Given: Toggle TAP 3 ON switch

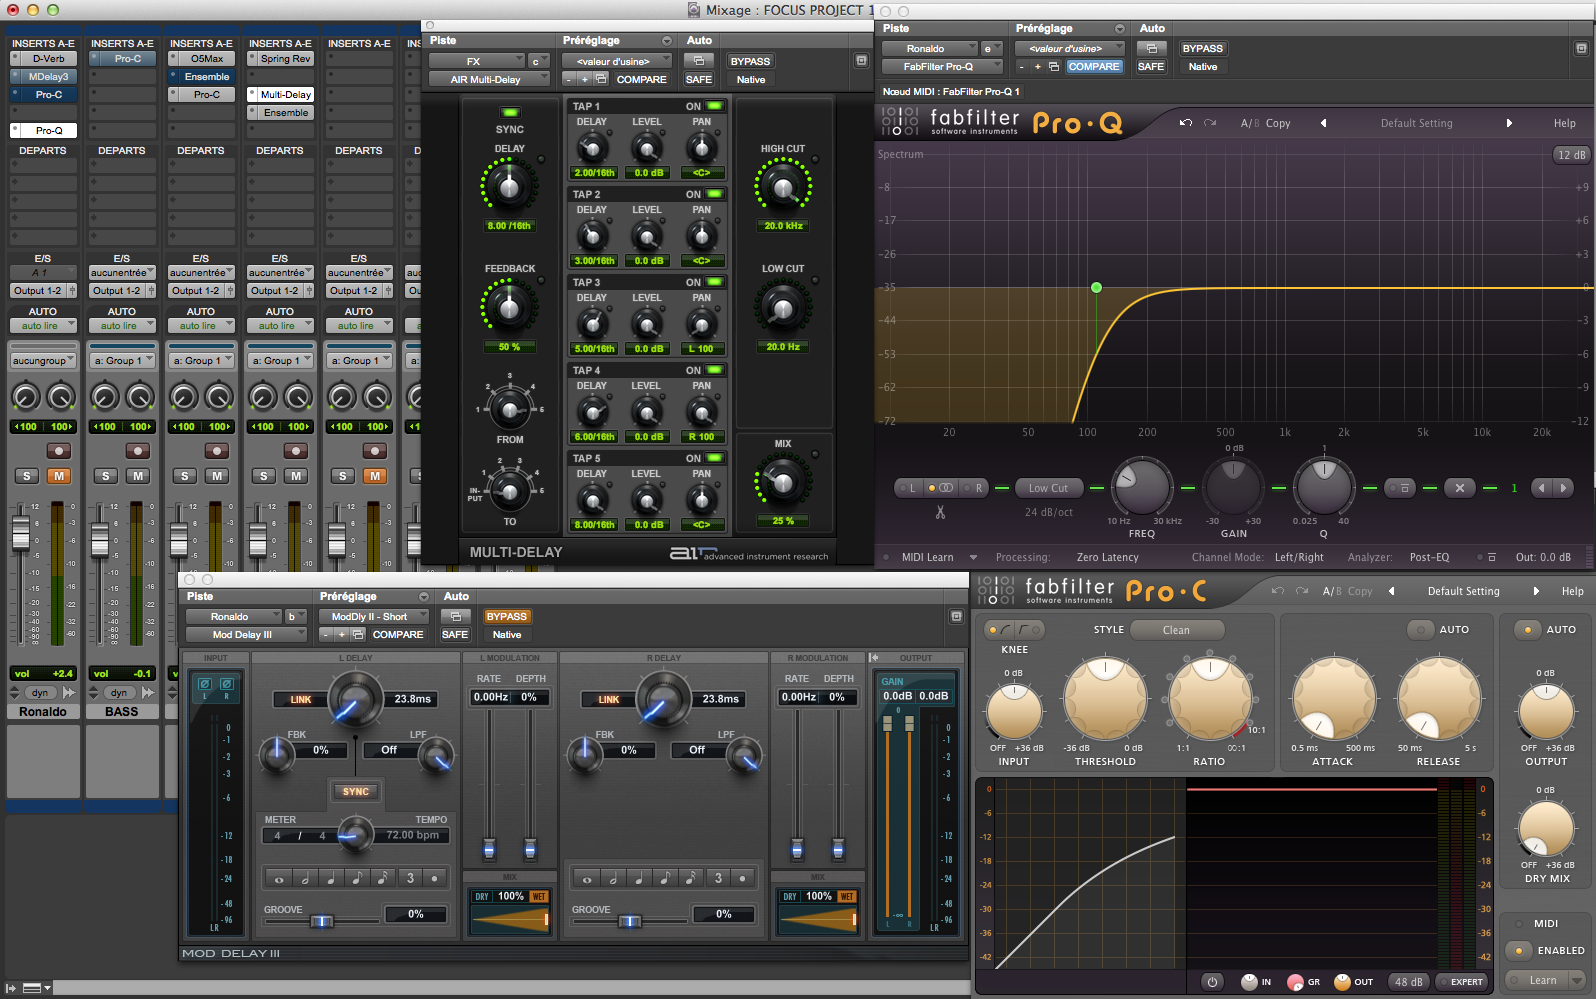Looking at the screenshot, I should pyautogui.click(x=715, y=282).
